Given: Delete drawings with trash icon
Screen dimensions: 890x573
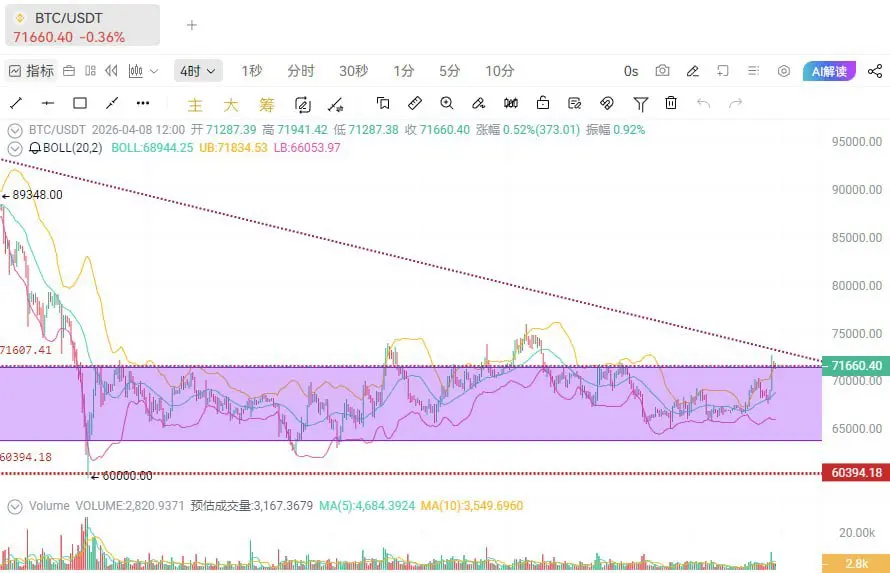Looking at the screenshot, I should tap(671, 103).
